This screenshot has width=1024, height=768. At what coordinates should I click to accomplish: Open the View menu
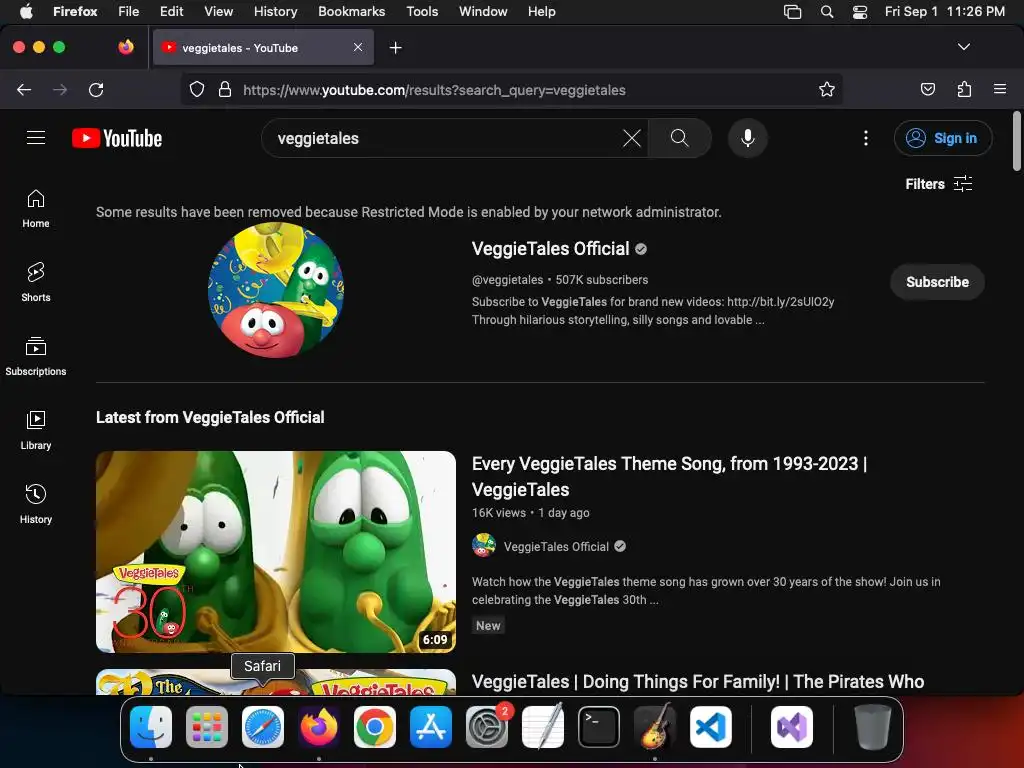tap(218, 12)
